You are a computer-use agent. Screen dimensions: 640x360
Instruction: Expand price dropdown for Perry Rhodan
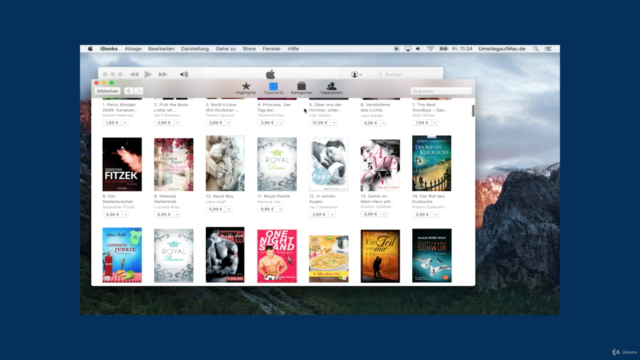pyautogui.click(x=125, y=122)
